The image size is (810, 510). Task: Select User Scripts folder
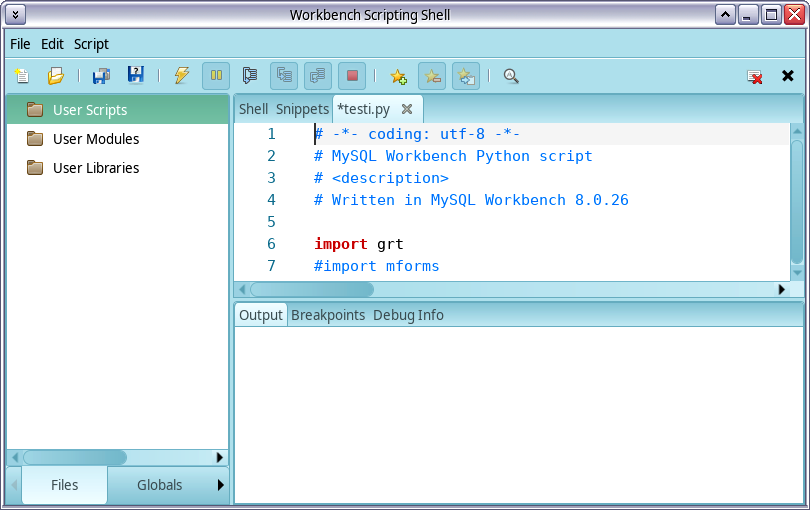point(118,110)
